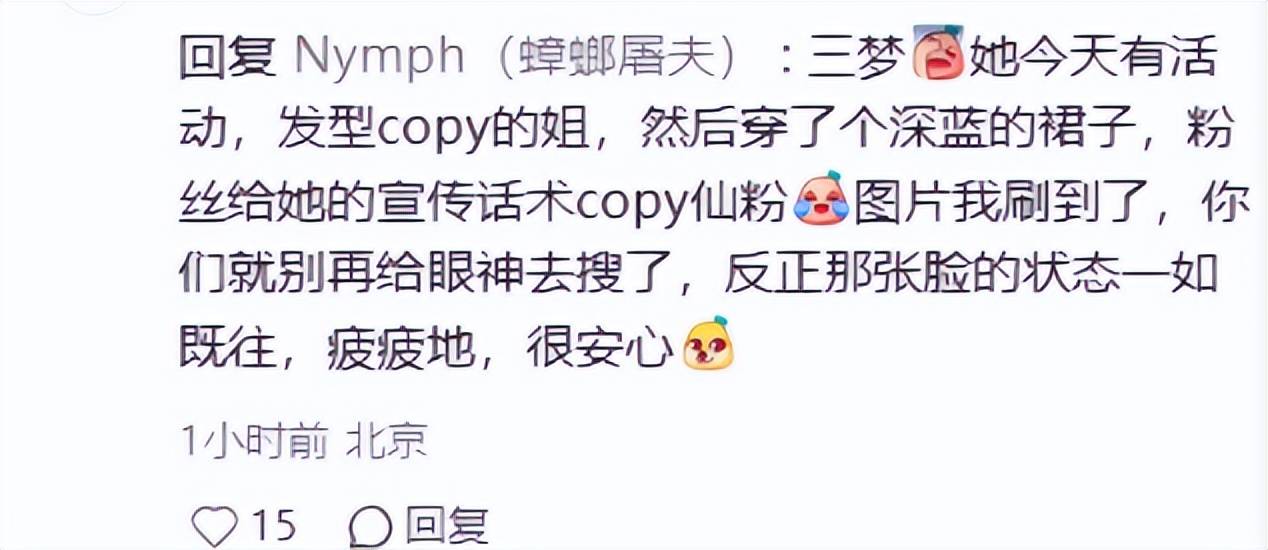Click the reply speech bubble icon
The width and height of the screenshot is (1268, 550).
point(374,525)
